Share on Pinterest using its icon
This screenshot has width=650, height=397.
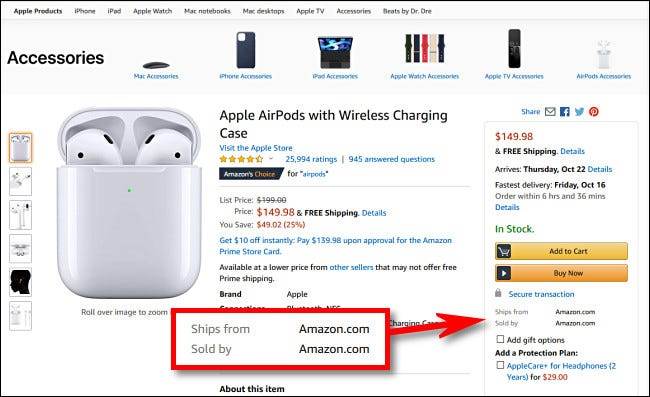594,111
